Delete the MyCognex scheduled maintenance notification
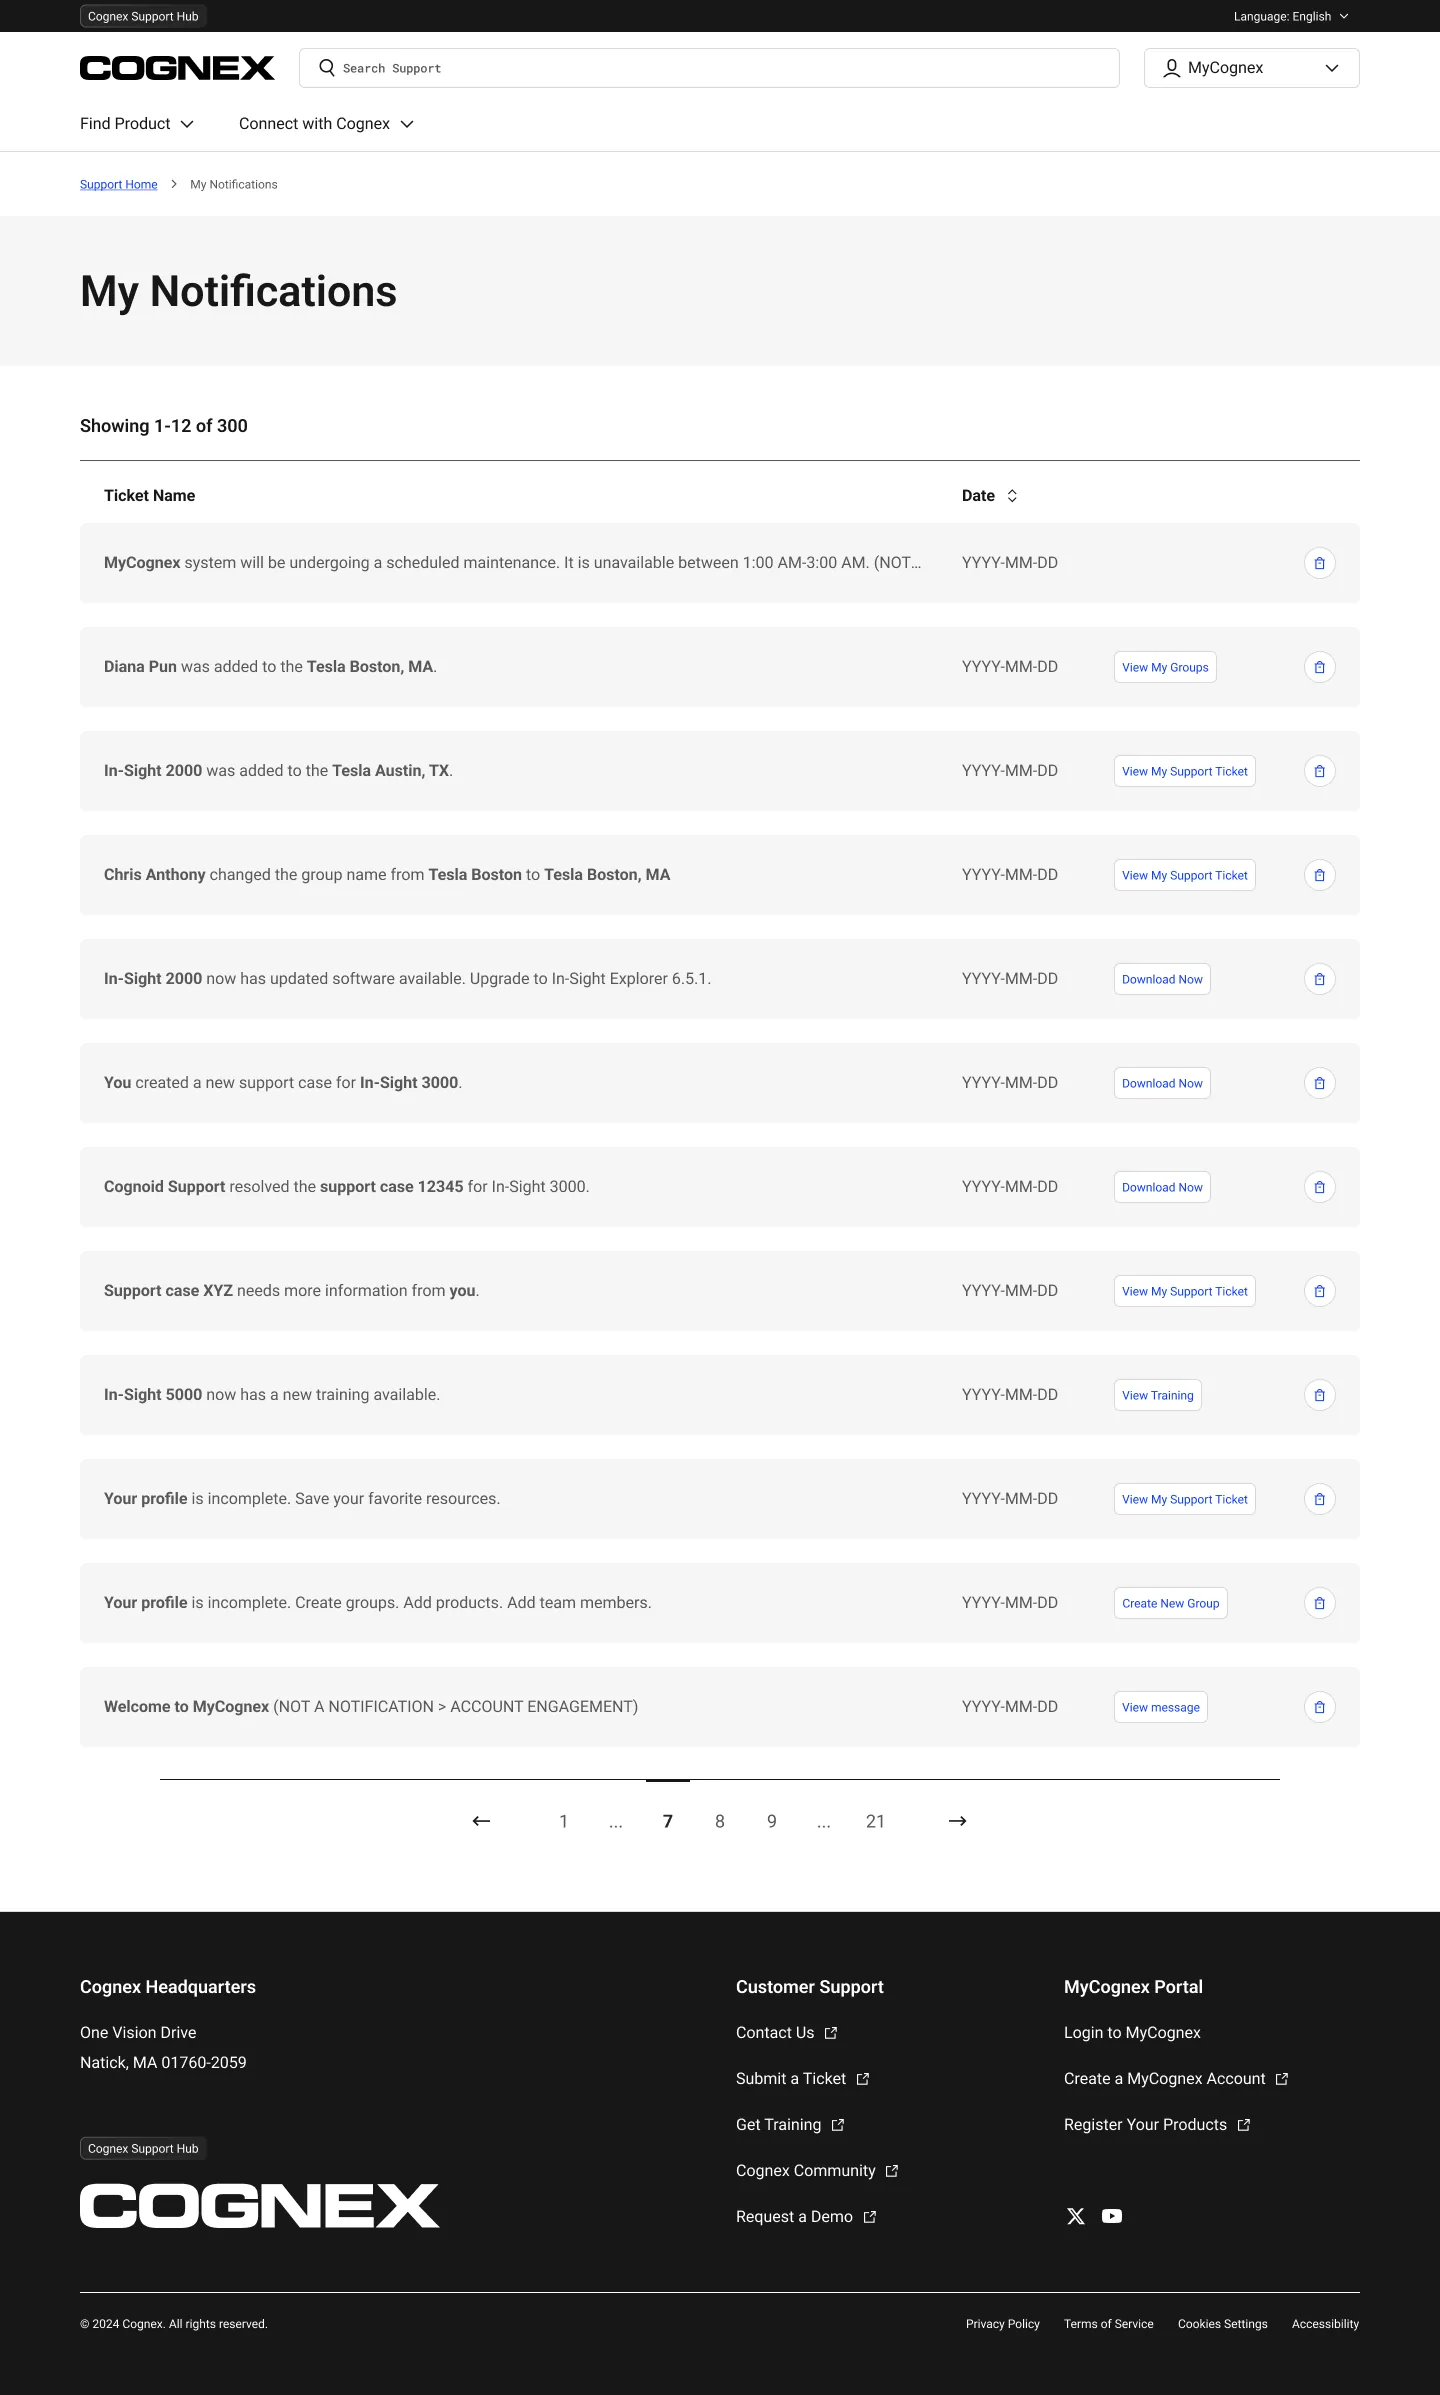The image size is (1440, 2395). tap(1319, 563)
